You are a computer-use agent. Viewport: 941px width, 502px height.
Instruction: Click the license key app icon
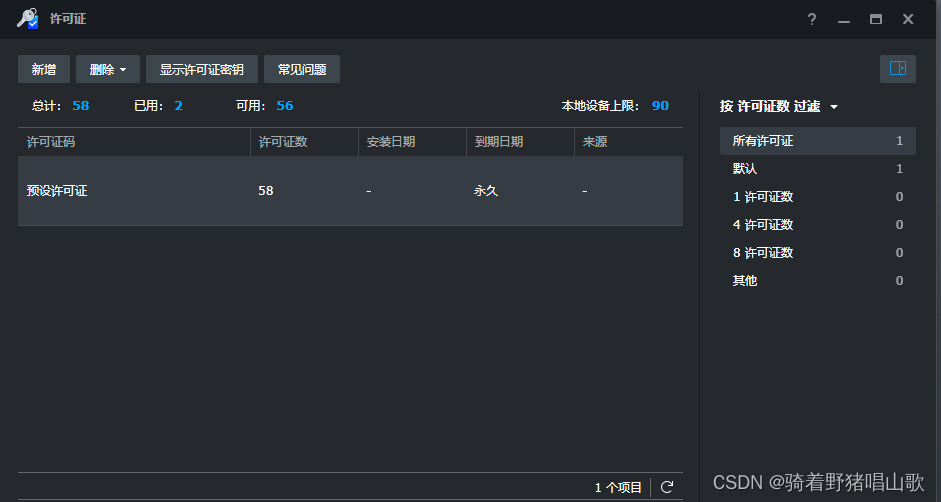pos(28,19)
